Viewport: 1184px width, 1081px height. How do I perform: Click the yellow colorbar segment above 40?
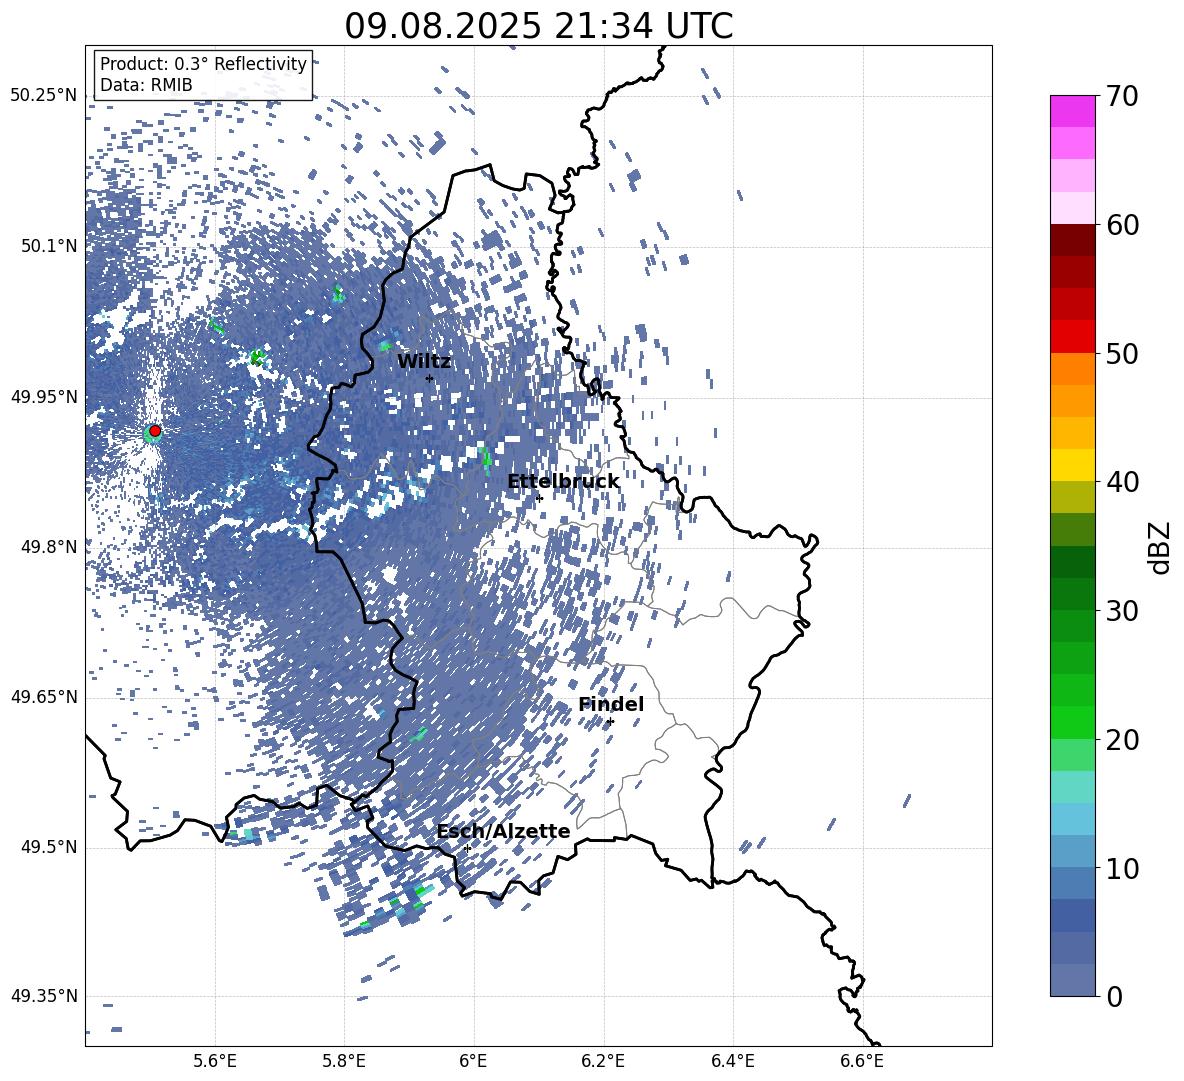(x=1073, y=465)
